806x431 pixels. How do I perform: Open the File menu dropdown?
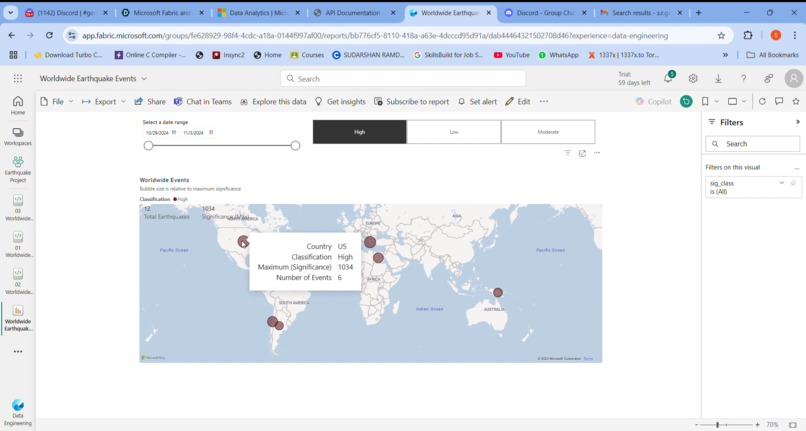tap(57, 101)
